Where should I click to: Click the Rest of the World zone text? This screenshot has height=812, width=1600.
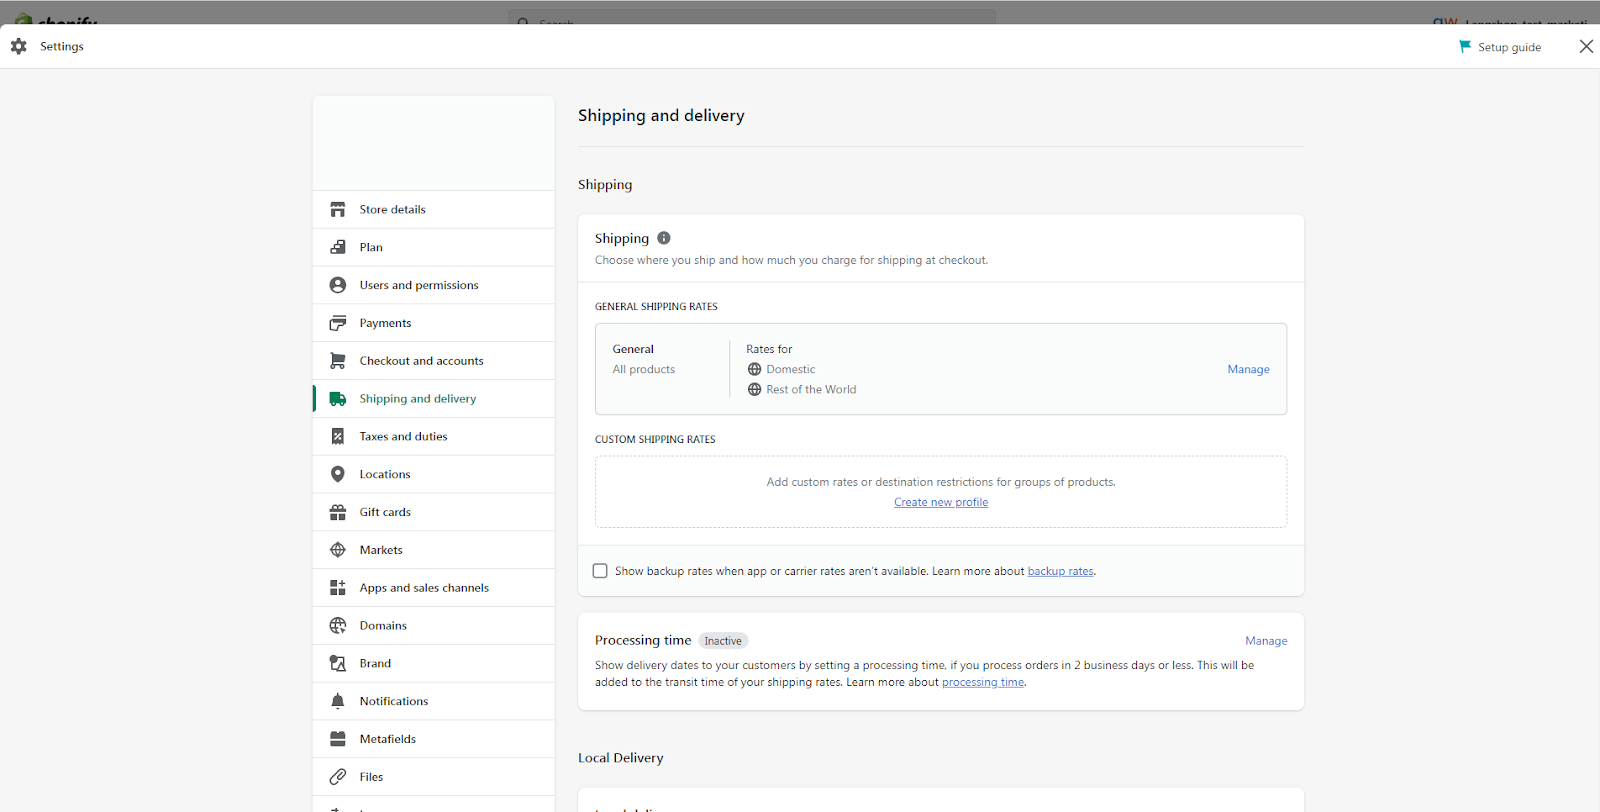coord(811,389)
